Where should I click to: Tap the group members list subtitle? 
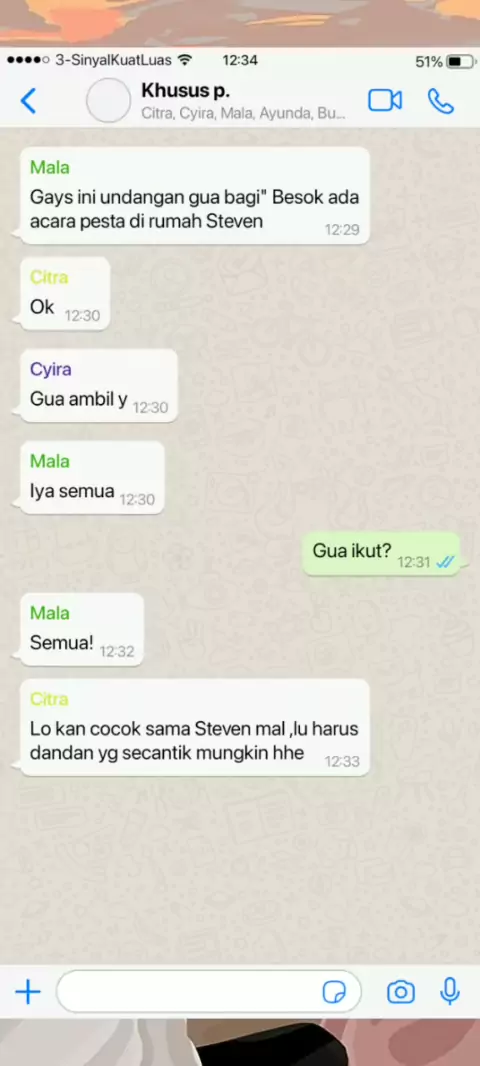point(243,114)
